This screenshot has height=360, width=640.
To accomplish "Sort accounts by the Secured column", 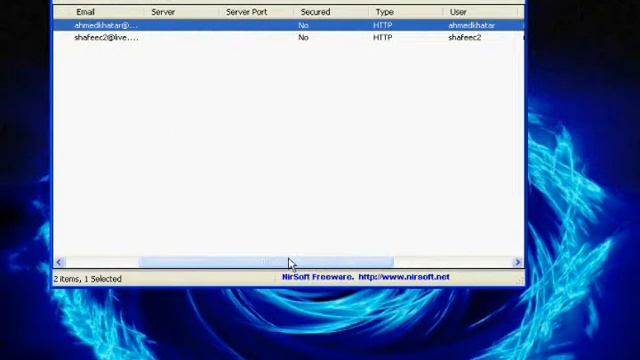I will (x=331, y=12).
